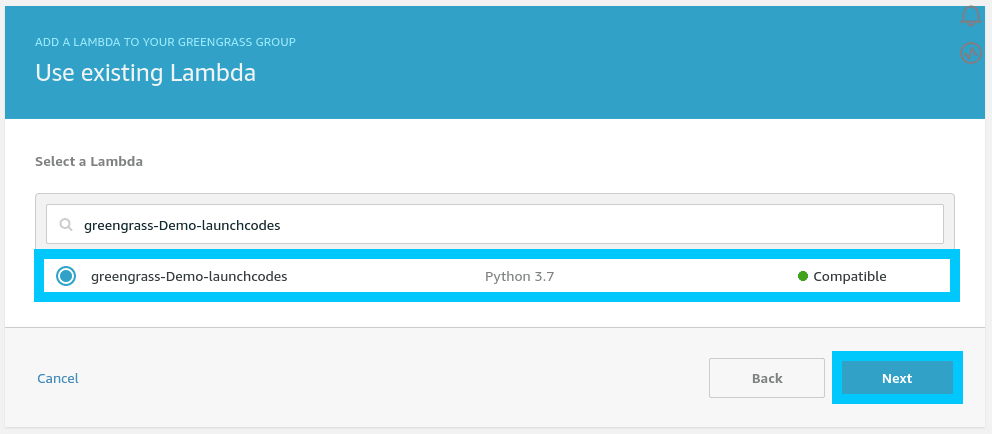Click empty end of search field
992x434 pixels.
click(x=700, y=225)
